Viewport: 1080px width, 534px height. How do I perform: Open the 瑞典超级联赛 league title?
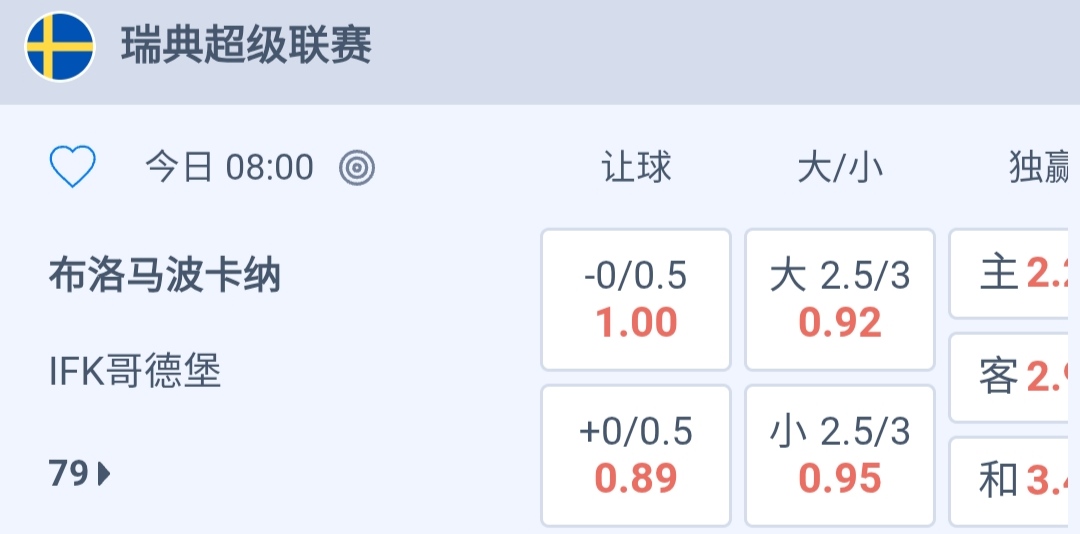[x=246, y=47]
